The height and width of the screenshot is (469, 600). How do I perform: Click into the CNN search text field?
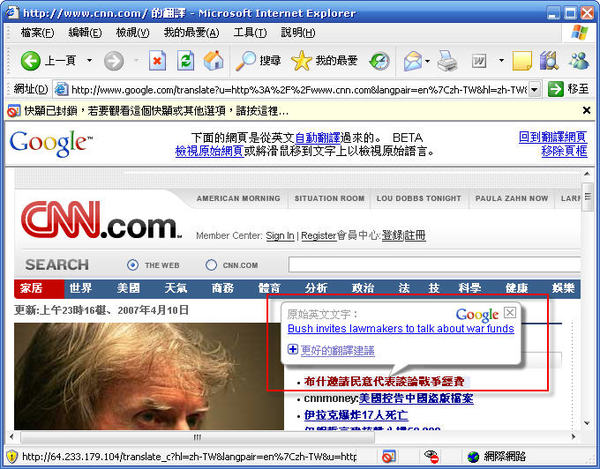click(434, 264)
